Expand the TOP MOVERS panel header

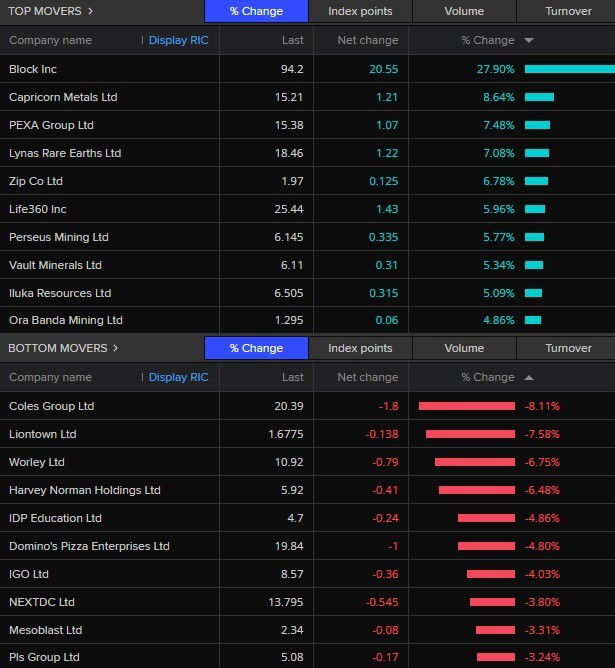pos(51,11)
